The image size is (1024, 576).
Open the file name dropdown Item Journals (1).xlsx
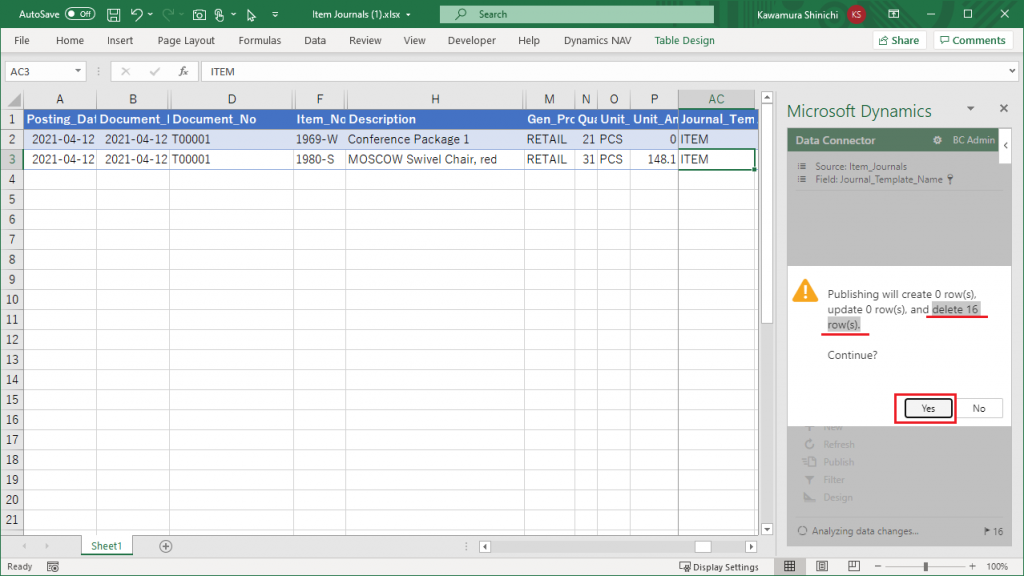click(x=408, y=14)
